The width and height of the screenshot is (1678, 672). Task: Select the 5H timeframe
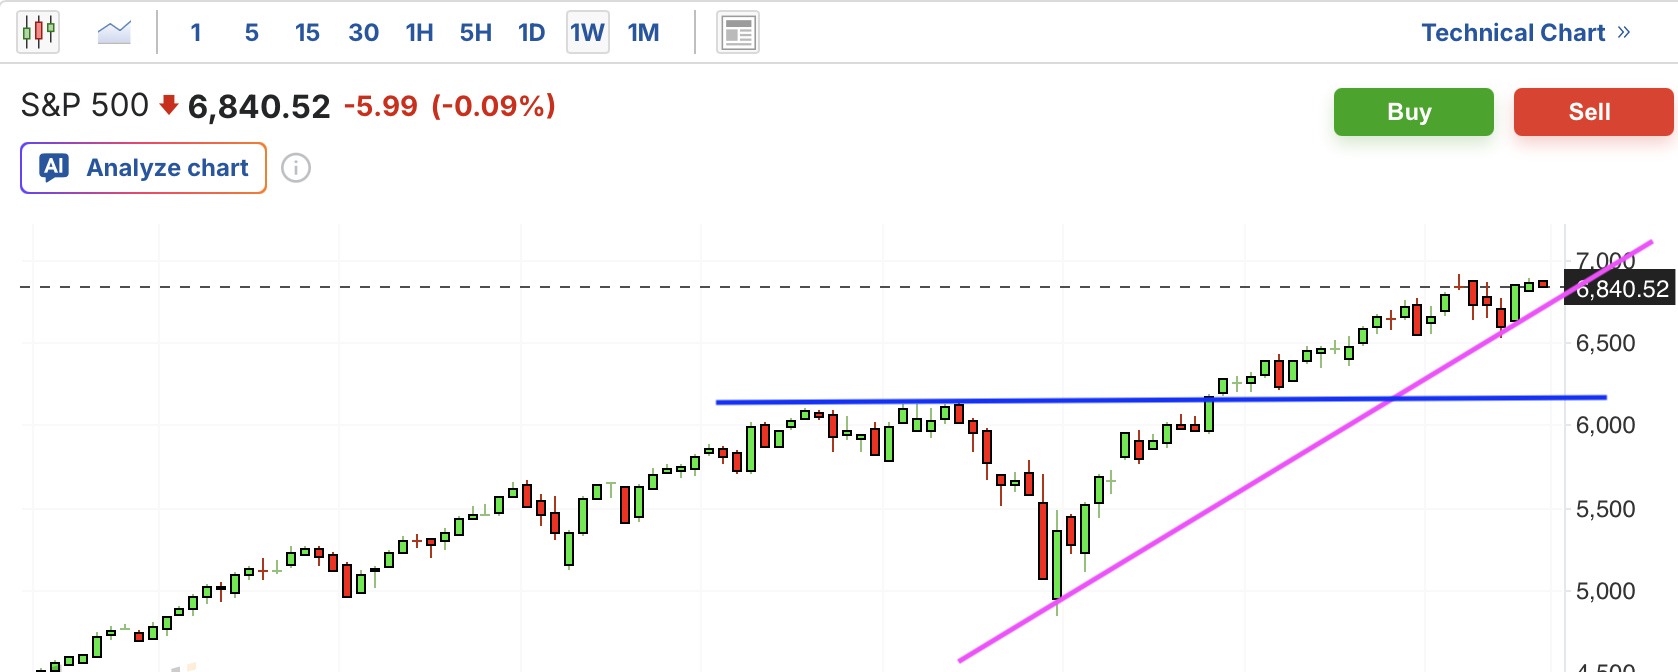point(476,33)
